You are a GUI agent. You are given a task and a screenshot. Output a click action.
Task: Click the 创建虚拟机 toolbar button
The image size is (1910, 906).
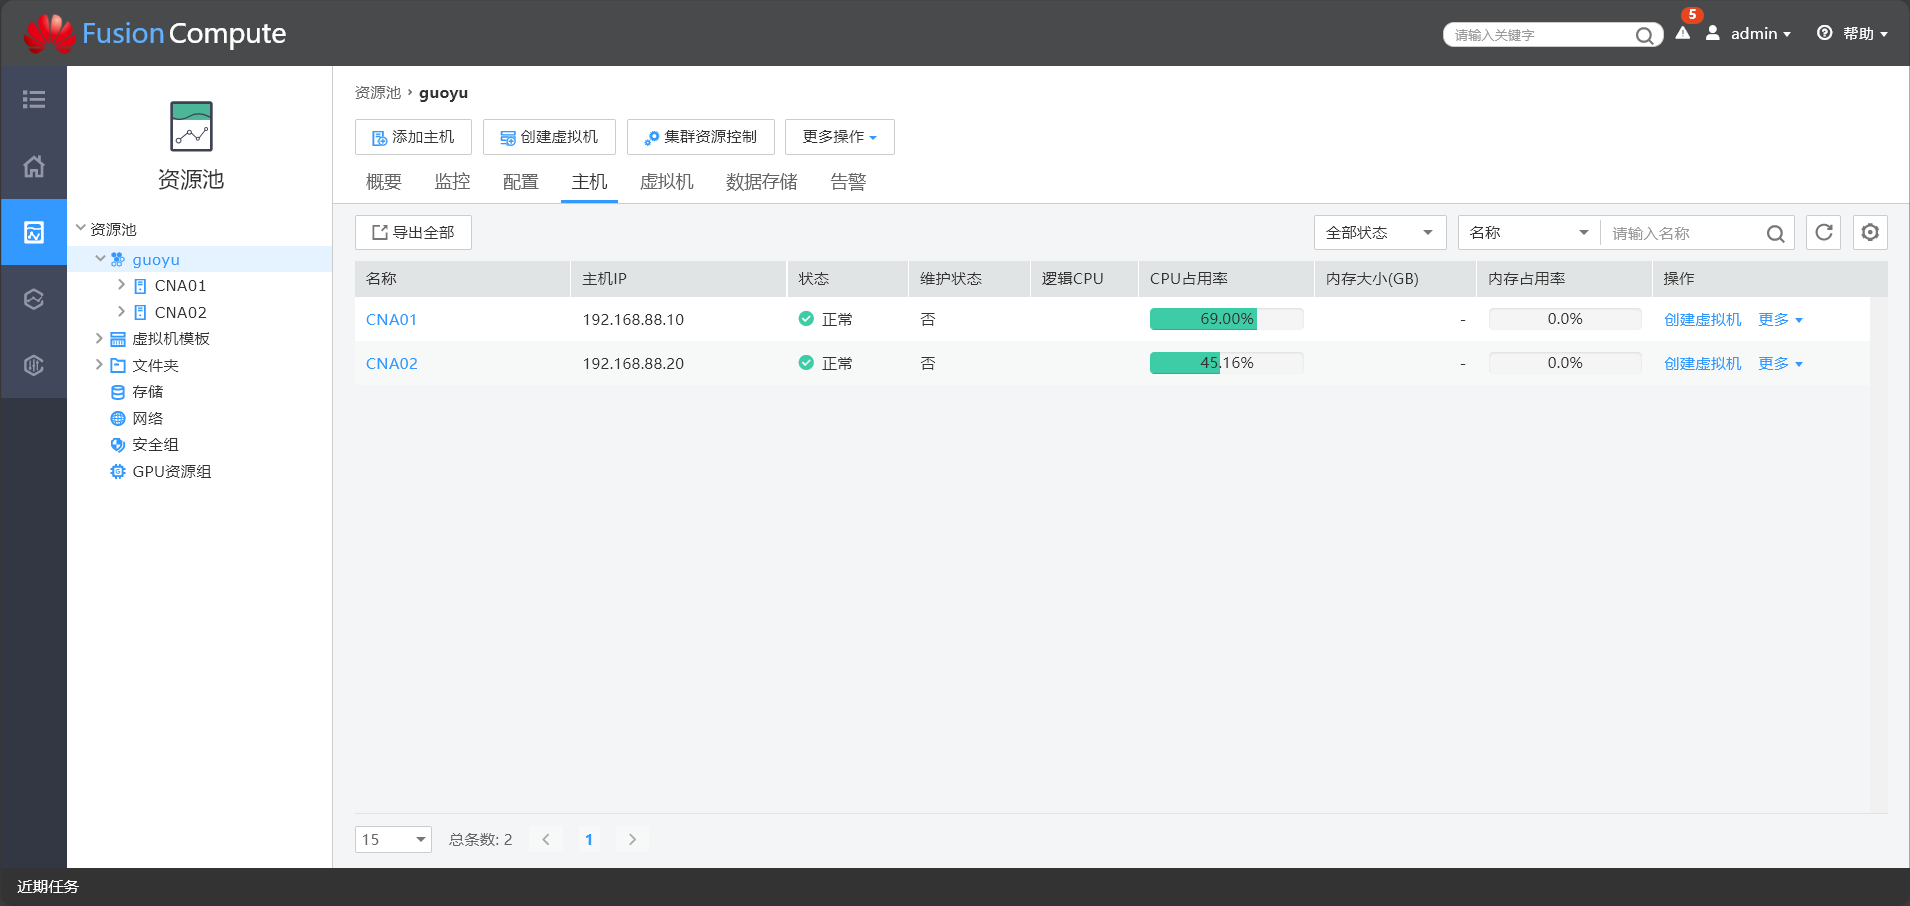(x=549, y=137)
